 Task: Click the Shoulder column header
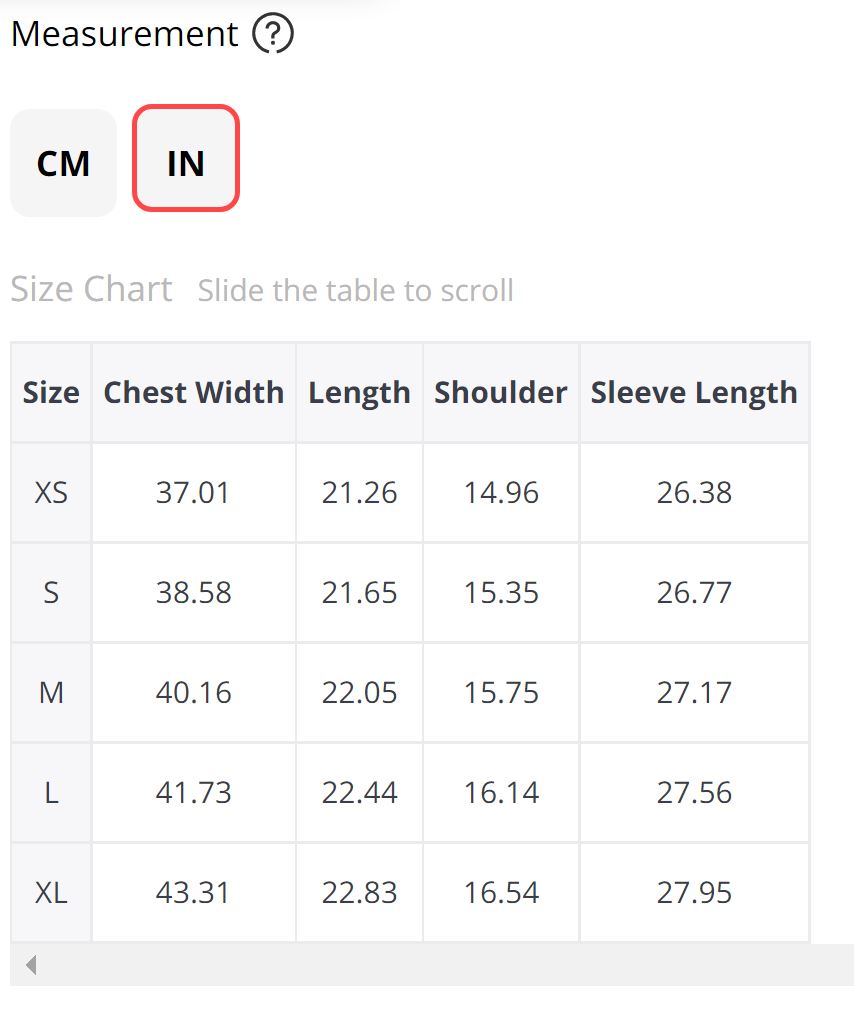click(x=501, y=392)
